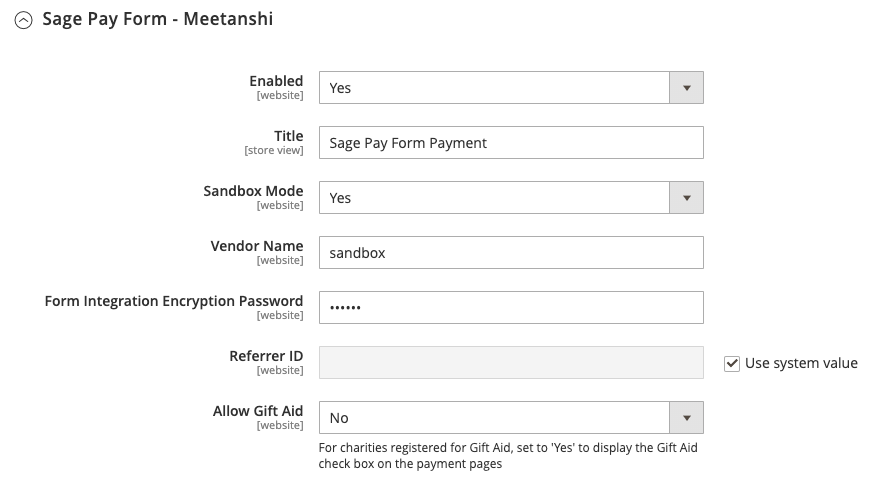Click the Allow Gift Aid label
The image size is (871, 484).
pyautogui.click(x=258, y=411)
